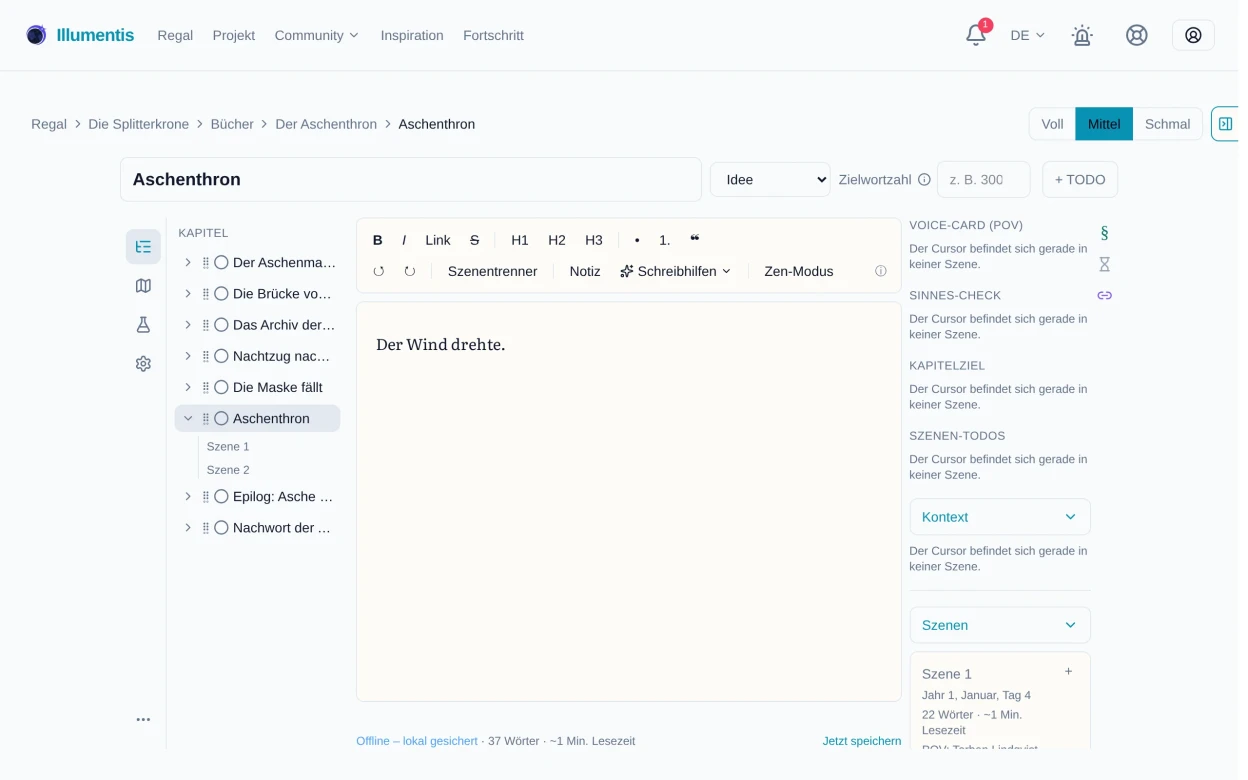Toggle status circle of Epilog: Asche chapter

tap(221, 496)
